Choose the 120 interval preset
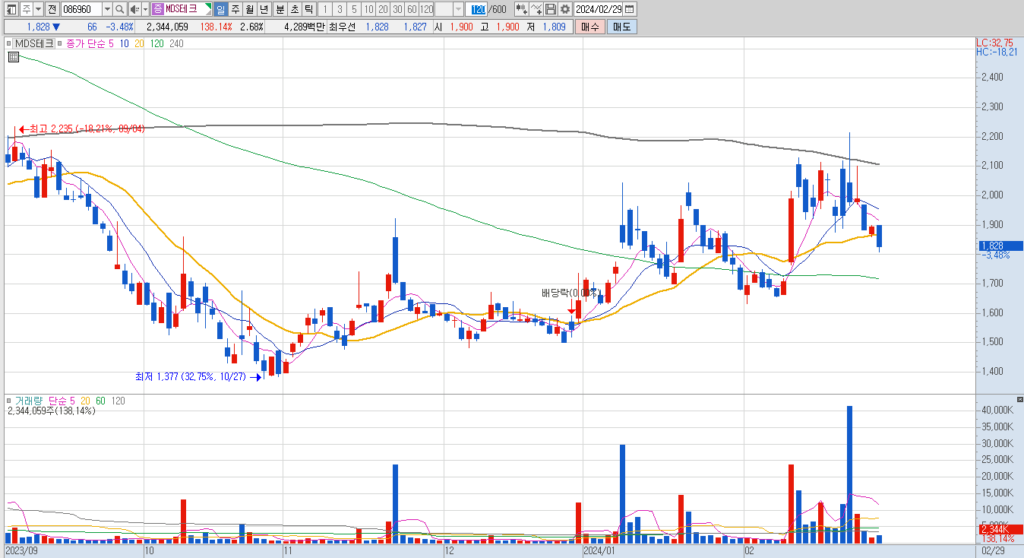Viewport: 1024px width, 558px height. (x=426, y=9)
